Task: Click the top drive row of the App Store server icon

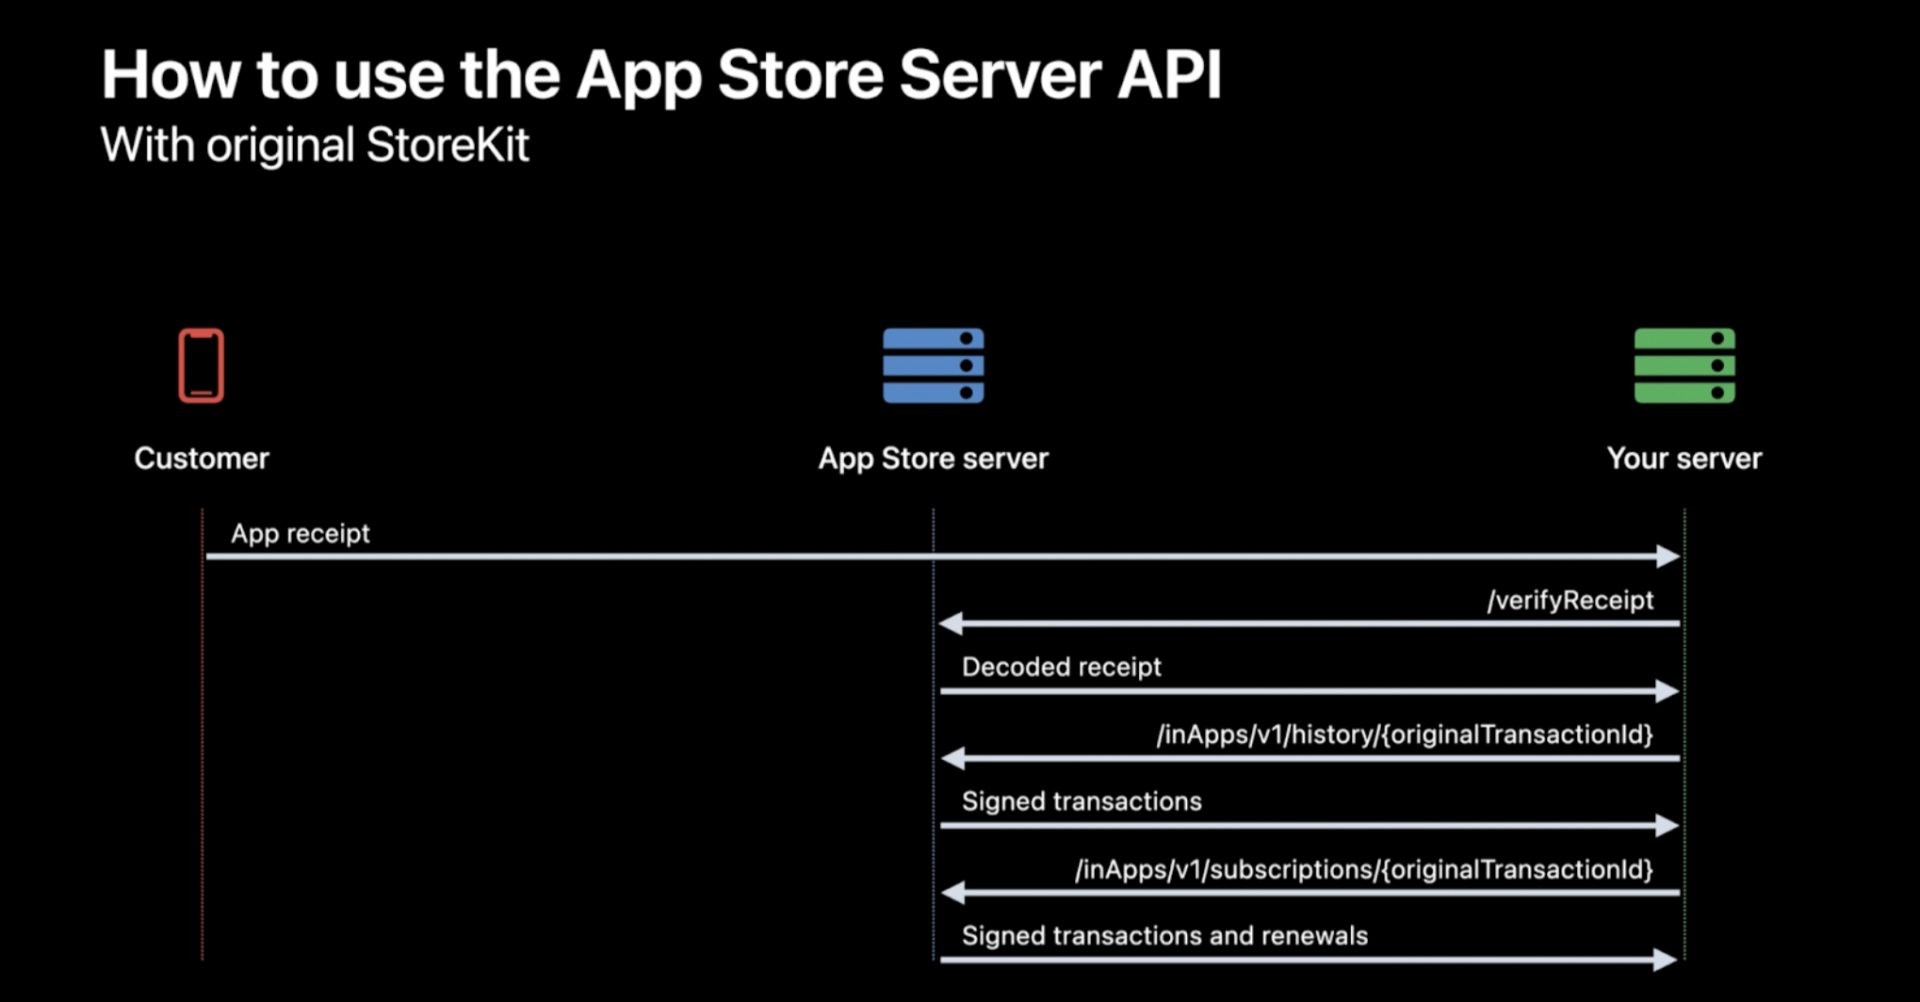Action: 932,337
